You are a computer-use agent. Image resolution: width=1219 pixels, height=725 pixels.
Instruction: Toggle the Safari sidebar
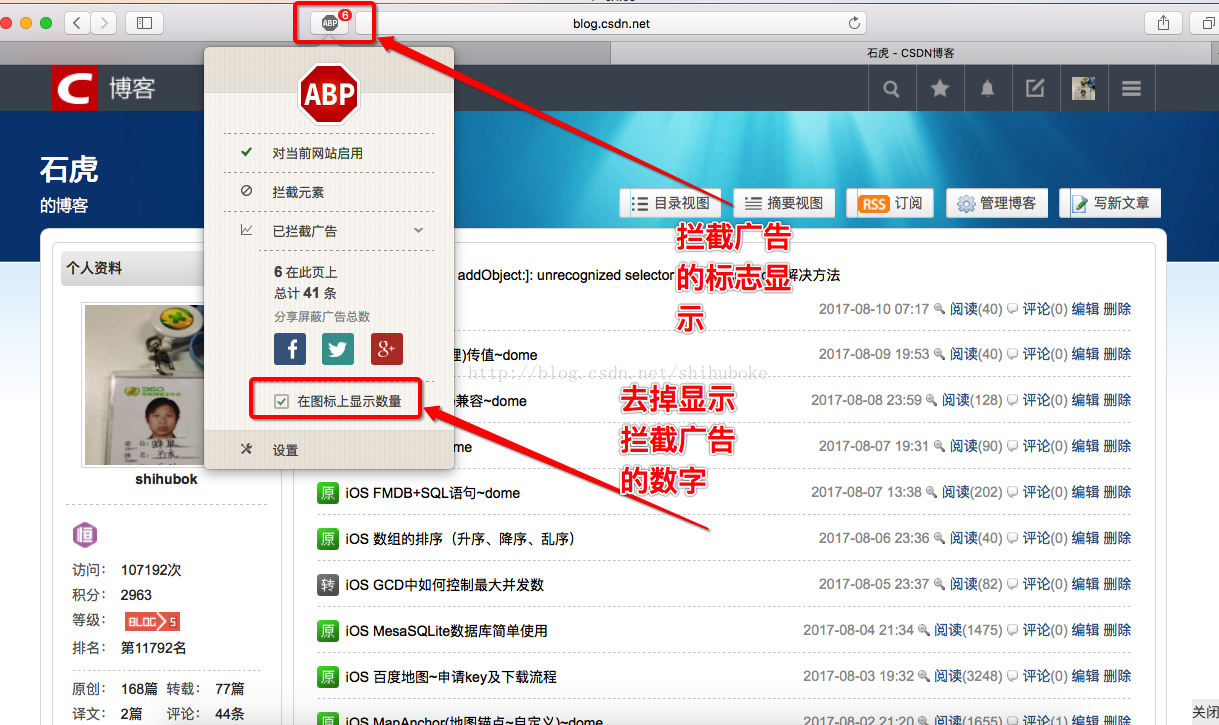(141, 22)
